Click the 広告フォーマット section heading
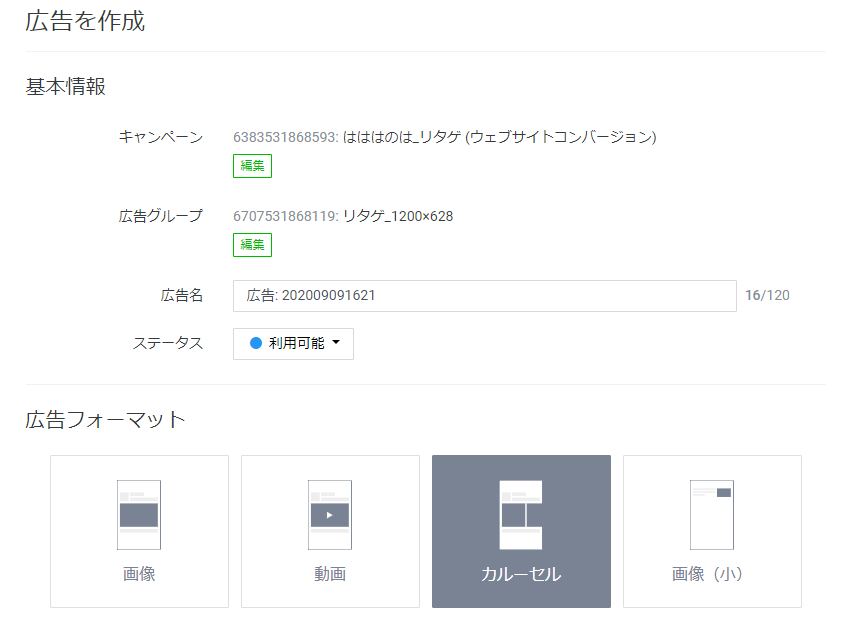The image size is (857, 629). (x=105, y=420)
